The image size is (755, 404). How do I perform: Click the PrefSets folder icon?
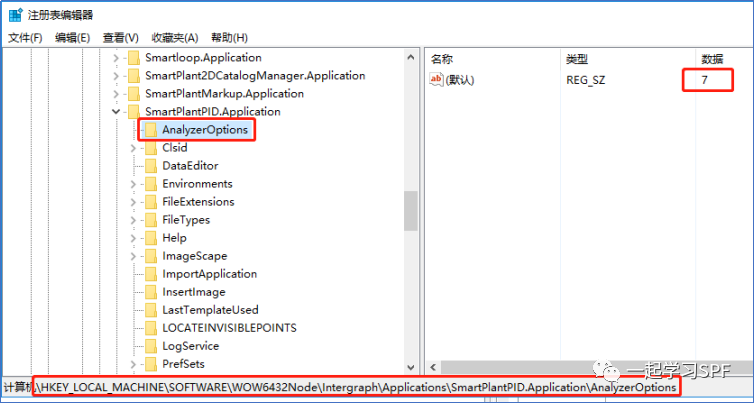[151, 365]
